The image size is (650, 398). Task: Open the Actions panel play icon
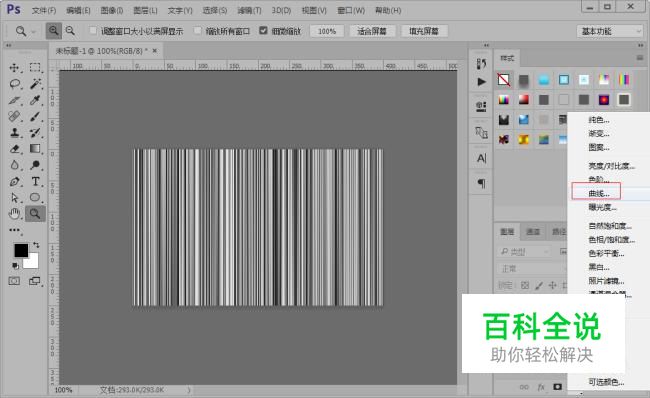(481, 82)
